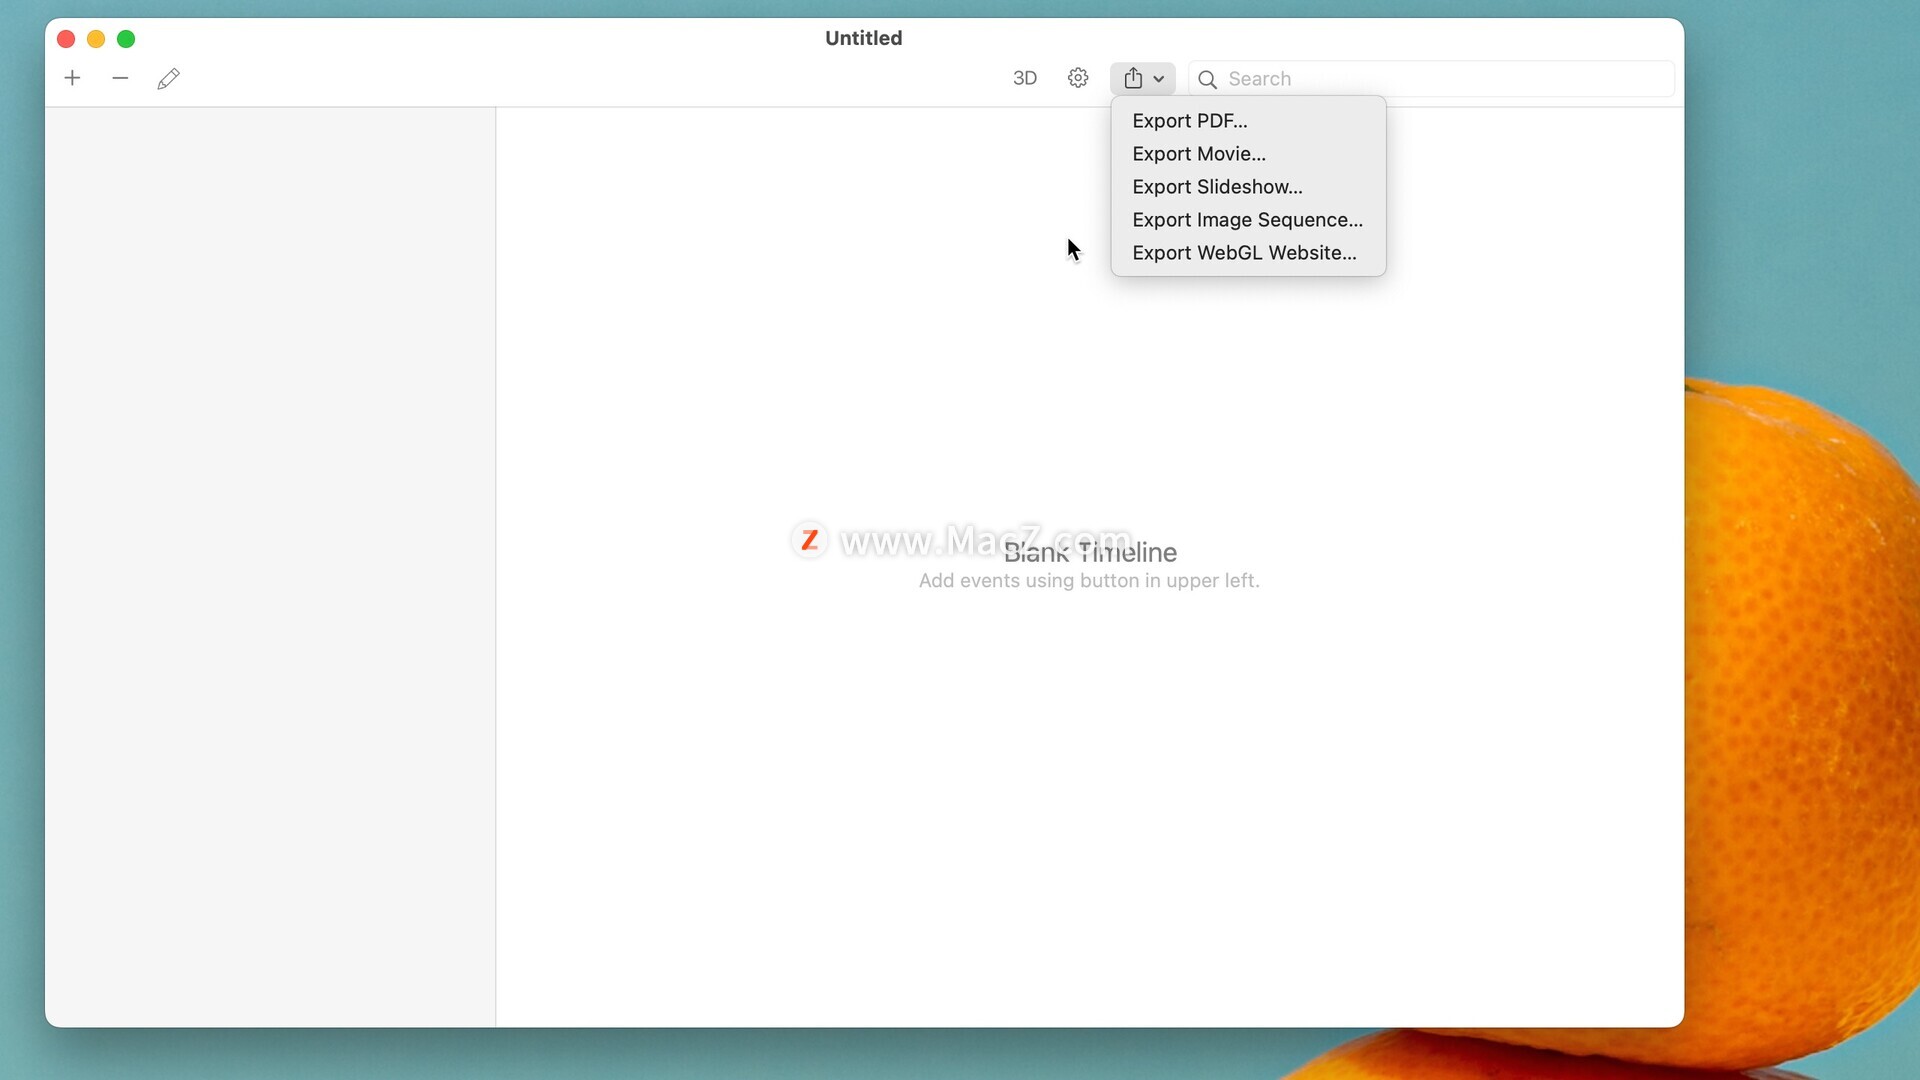Image resolution: width=1920 pixels, height=1080 pixels.
Task: Focus the Search field
Action: pyautogui.click(x=1431, y=79)
